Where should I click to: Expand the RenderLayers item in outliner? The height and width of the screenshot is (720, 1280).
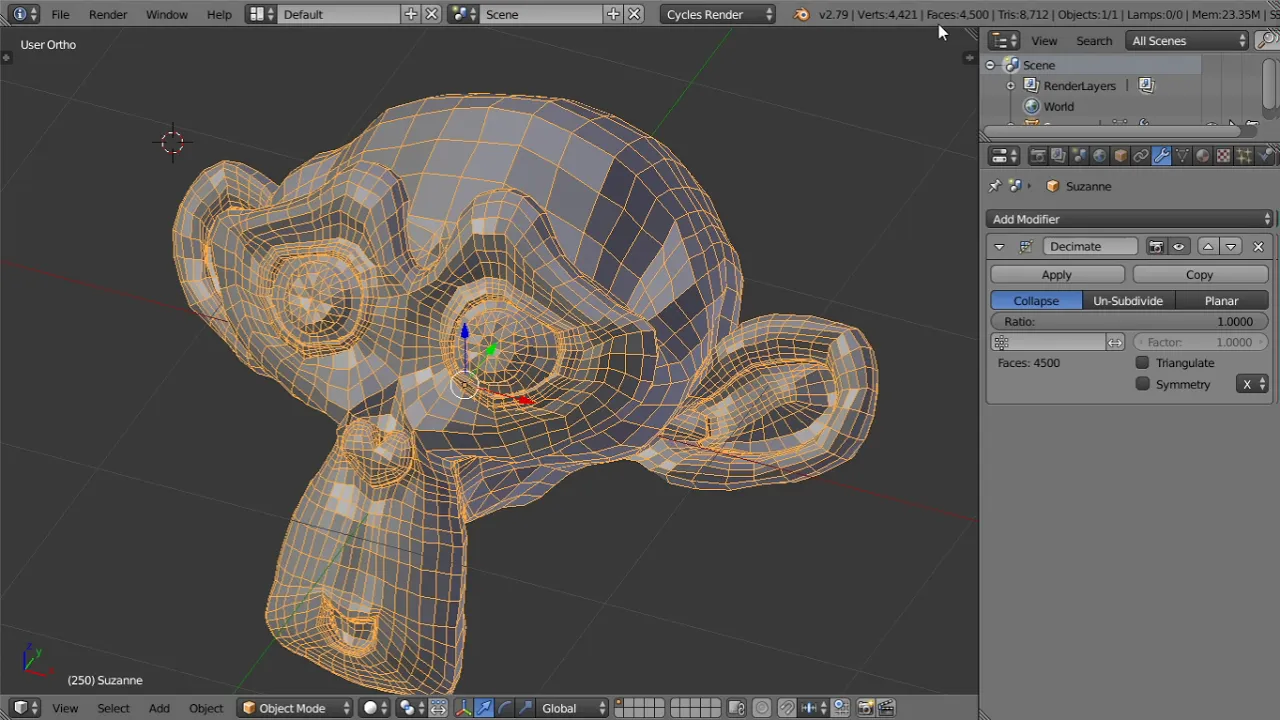click(x=1010, y=86)
